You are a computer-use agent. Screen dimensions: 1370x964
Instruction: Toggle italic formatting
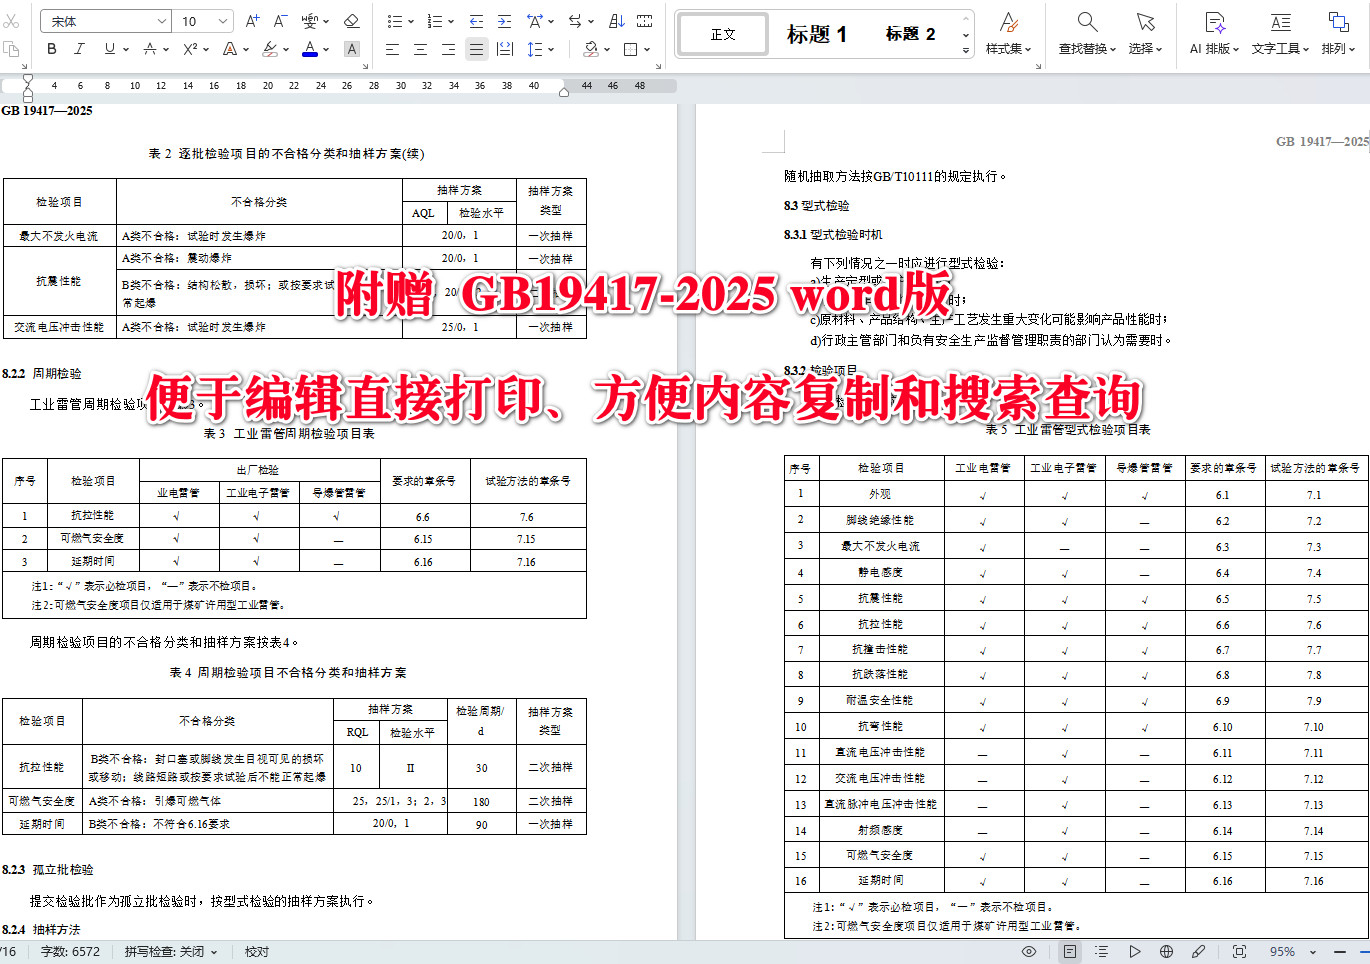(79, 48)
